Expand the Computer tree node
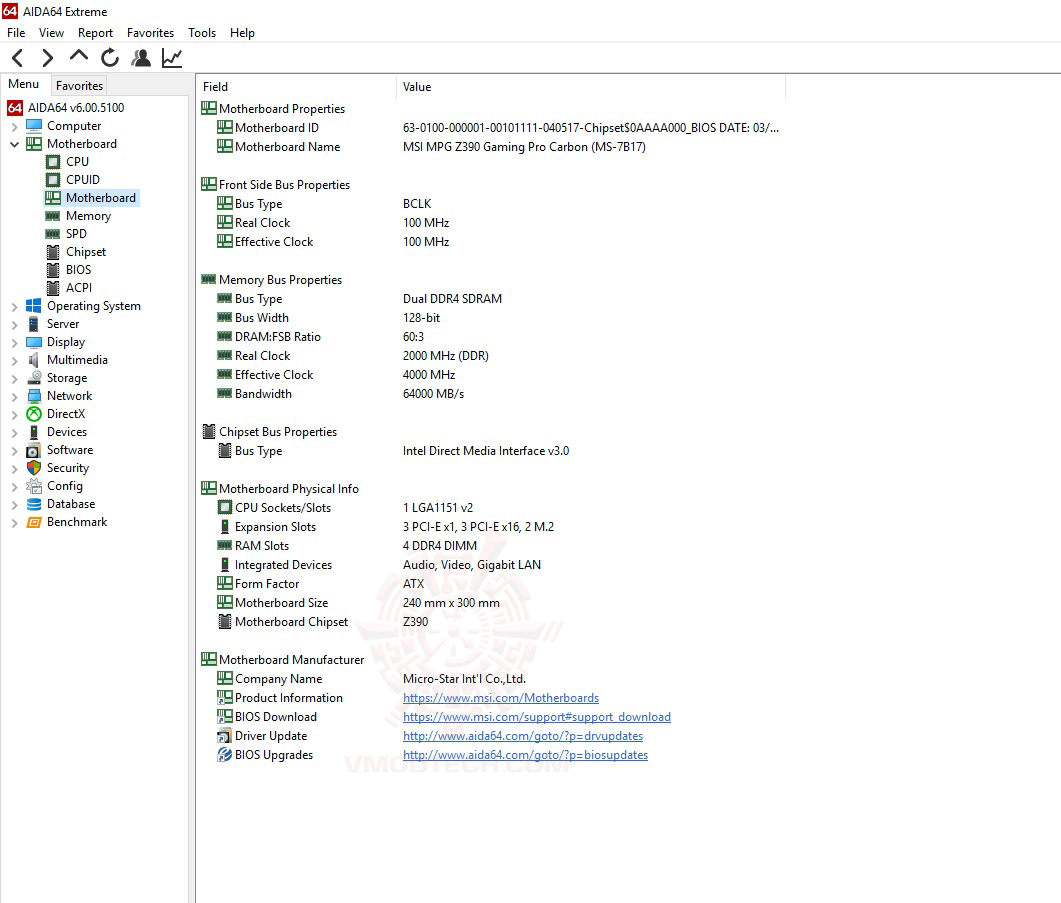Screen dimensions: 1061x903 14,127
